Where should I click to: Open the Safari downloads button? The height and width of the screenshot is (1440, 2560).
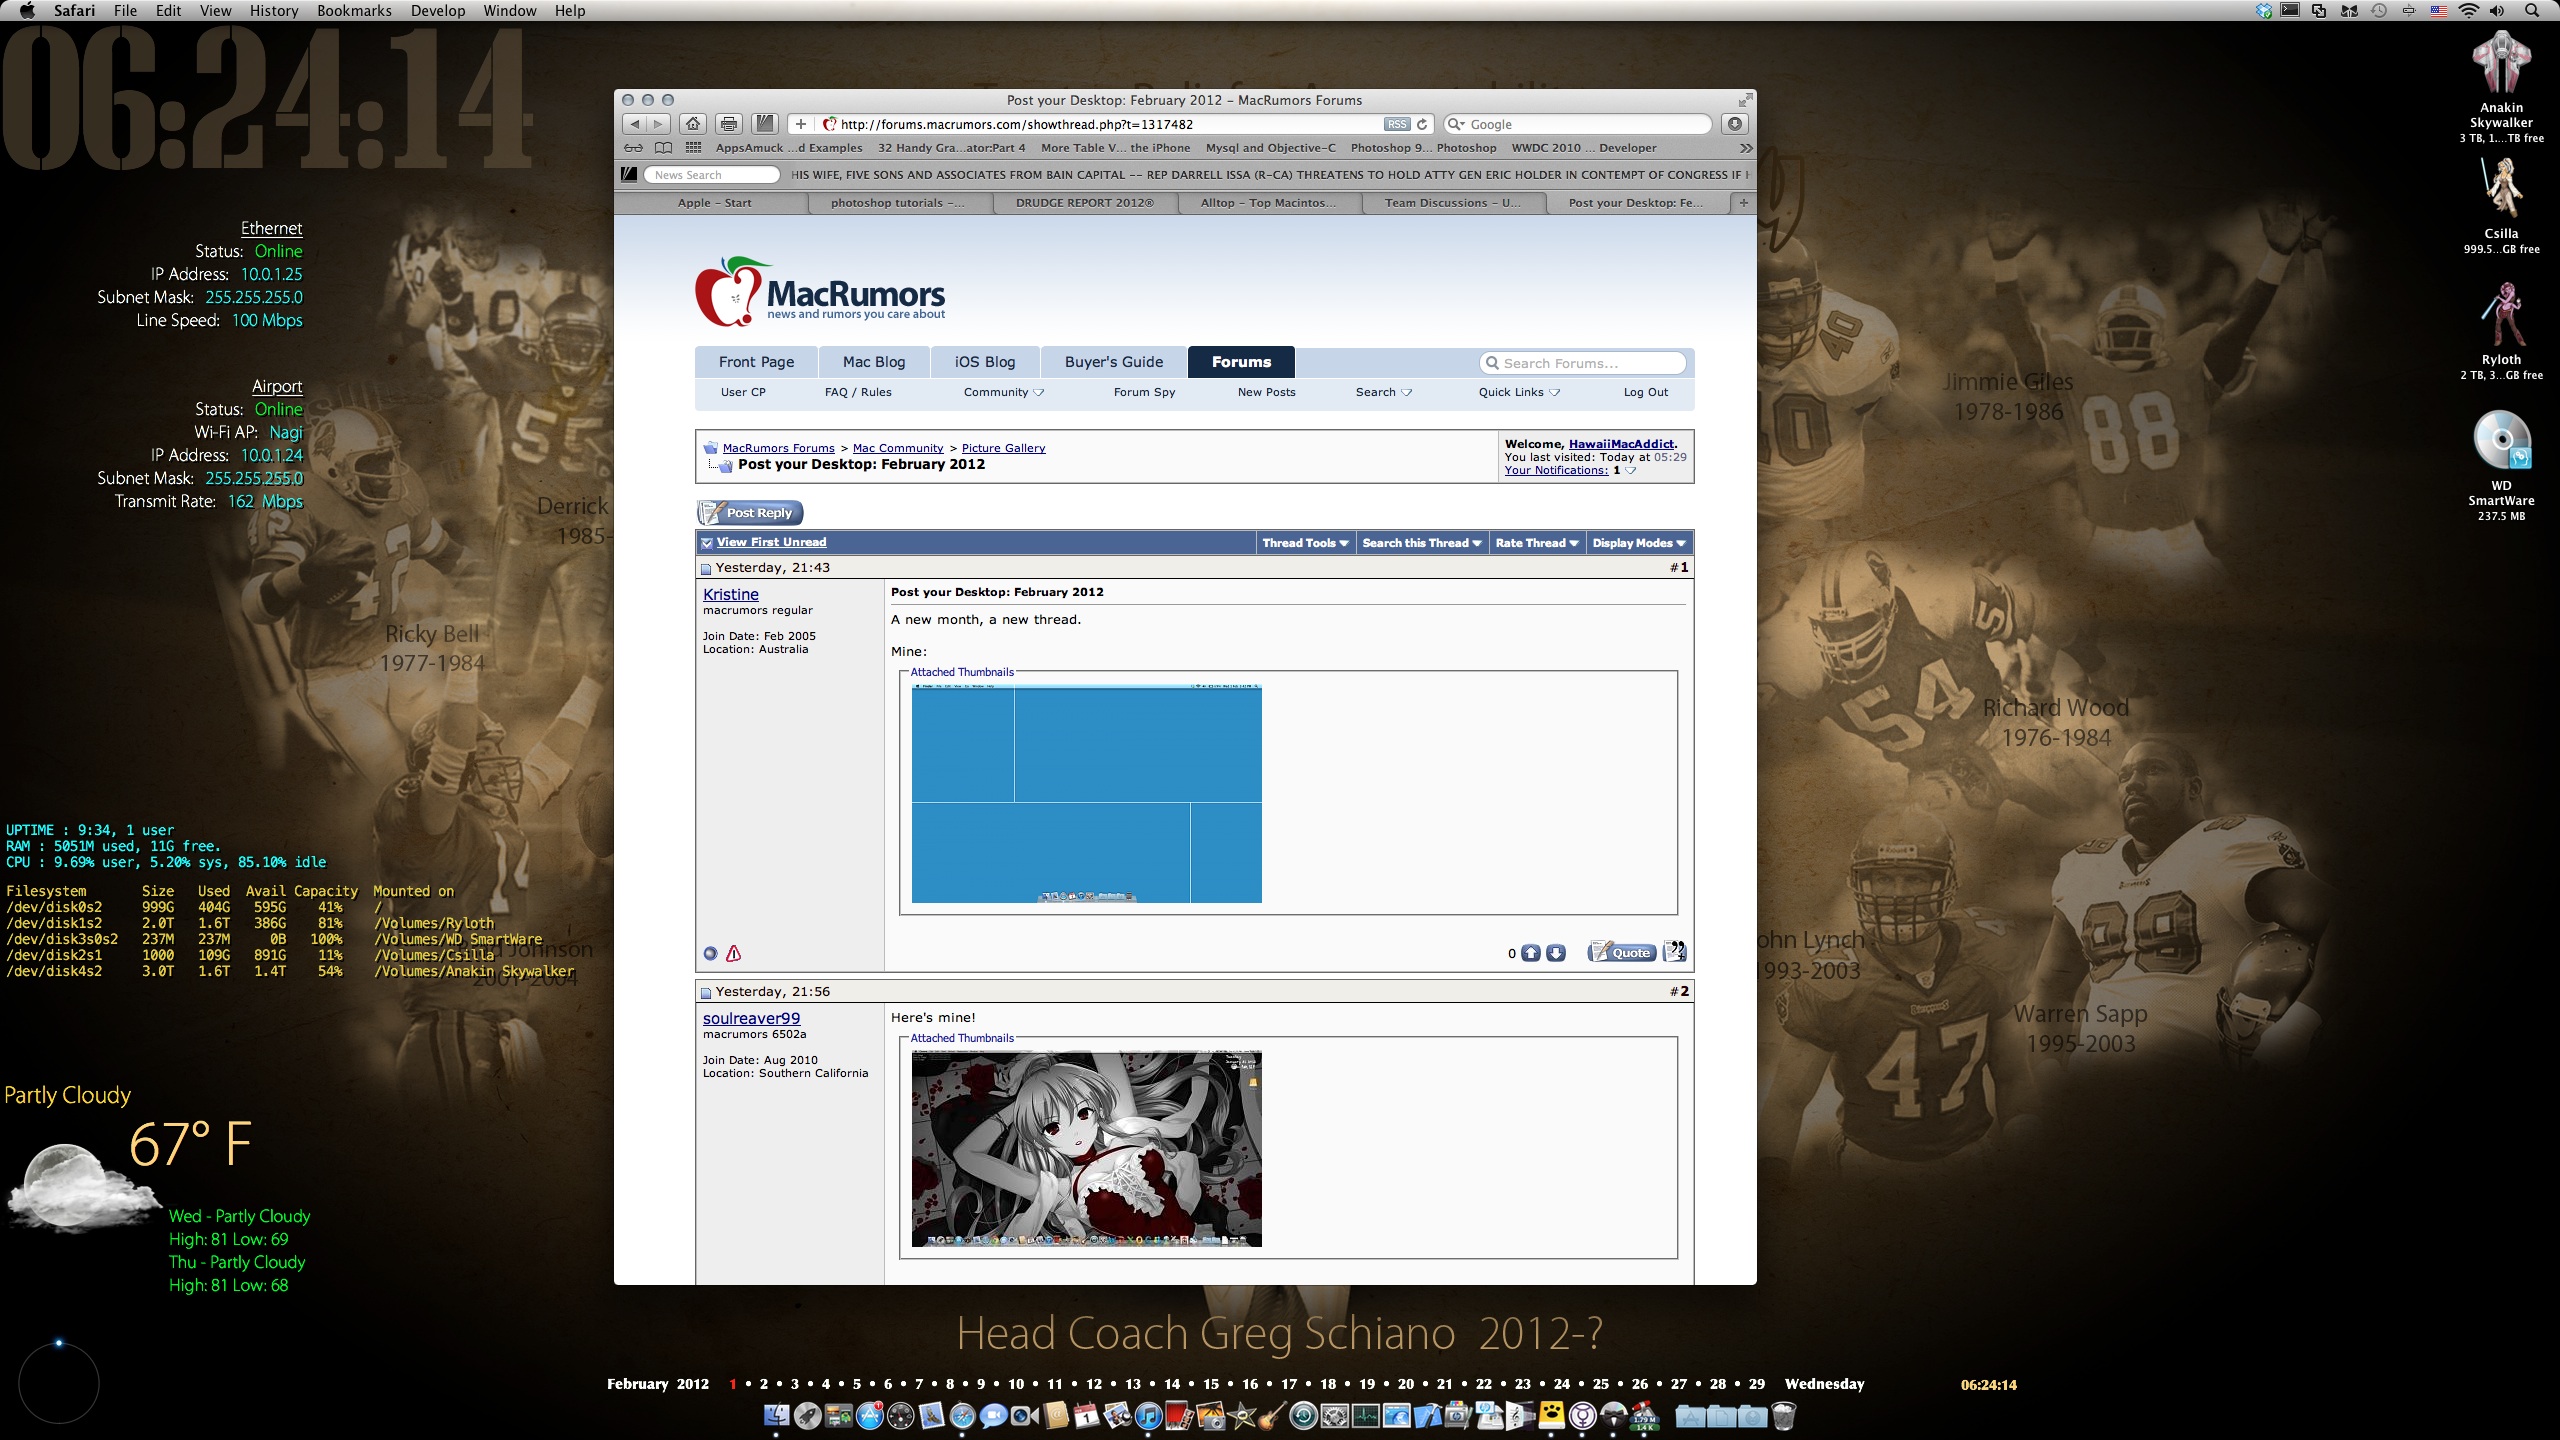1735,124
